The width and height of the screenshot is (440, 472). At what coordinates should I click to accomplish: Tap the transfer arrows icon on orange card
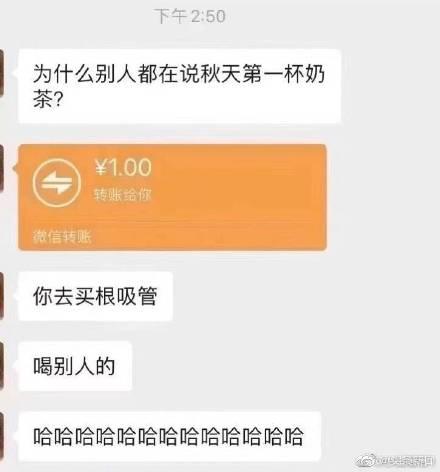(x=57, y=183)
